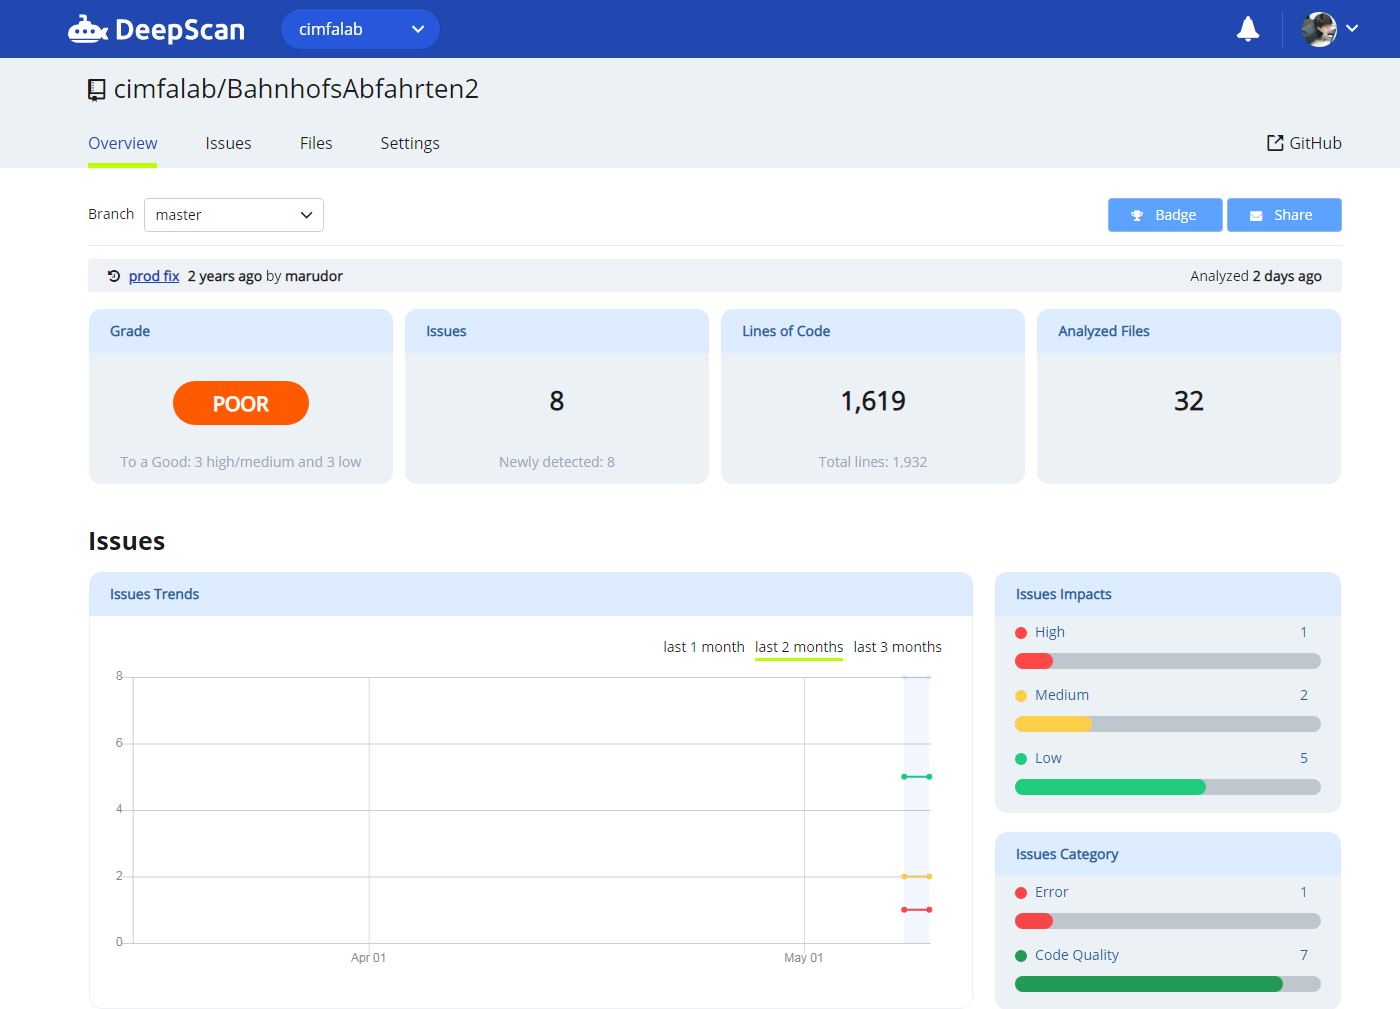Click the Low impact label
The height and width of the screenshot is (1009, 1400).
[x=1048, y=758]
